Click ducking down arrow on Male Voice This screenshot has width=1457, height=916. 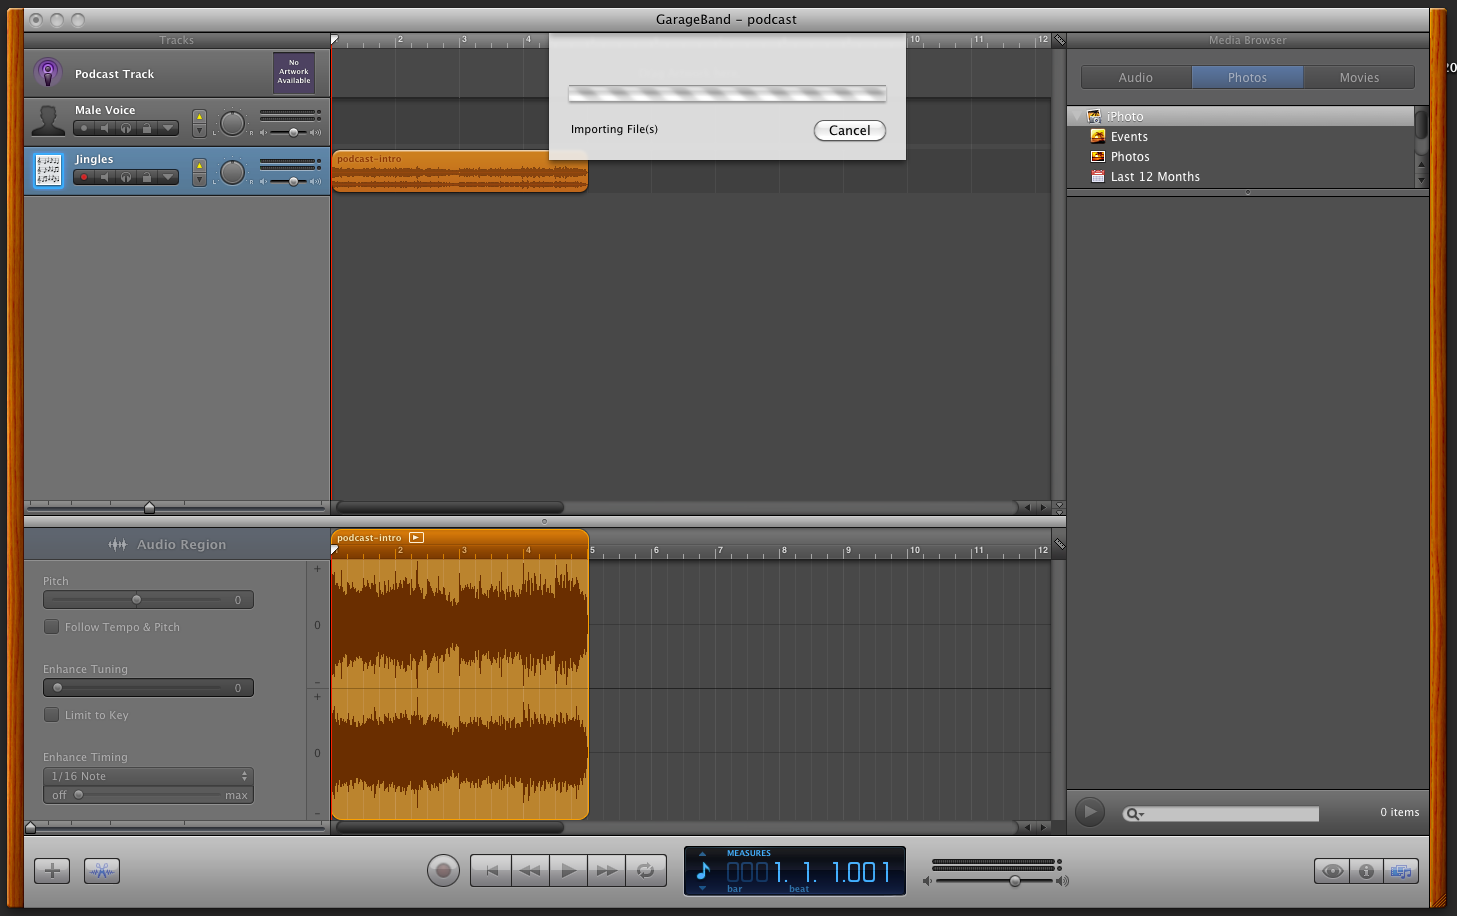pos(199,130)
